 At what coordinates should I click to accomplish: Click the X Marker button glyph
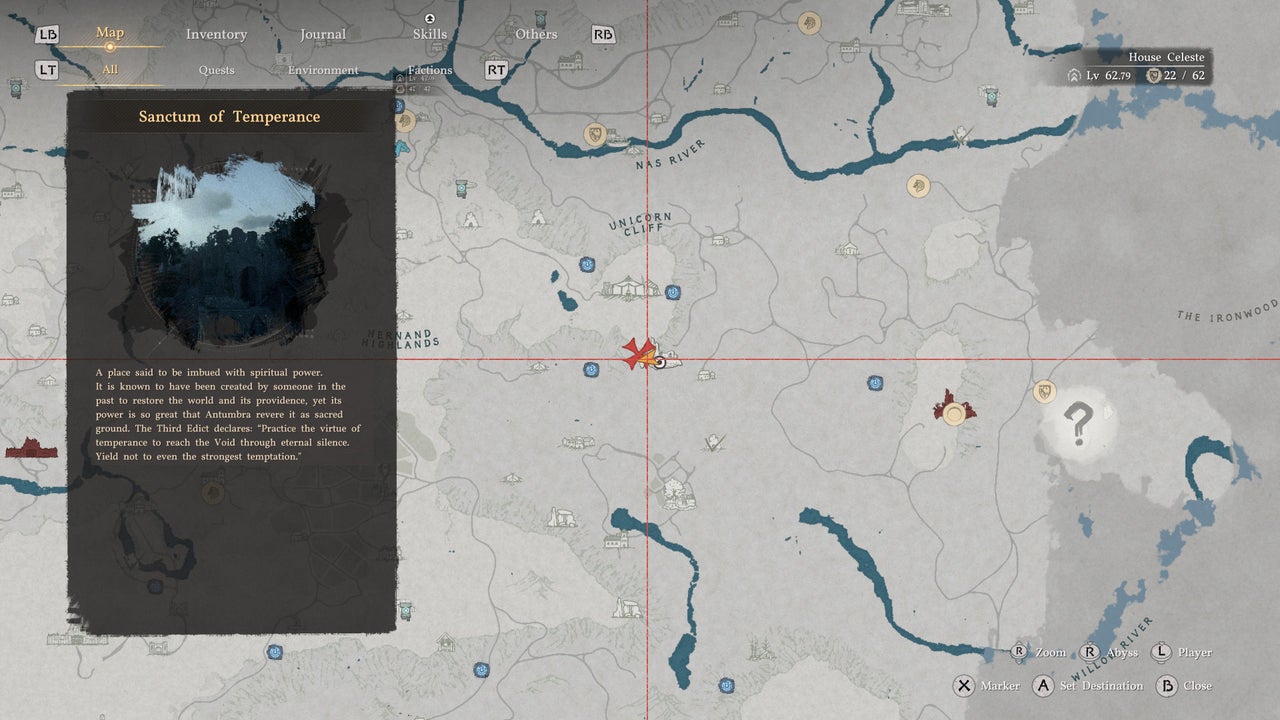(x=964, y=686)
